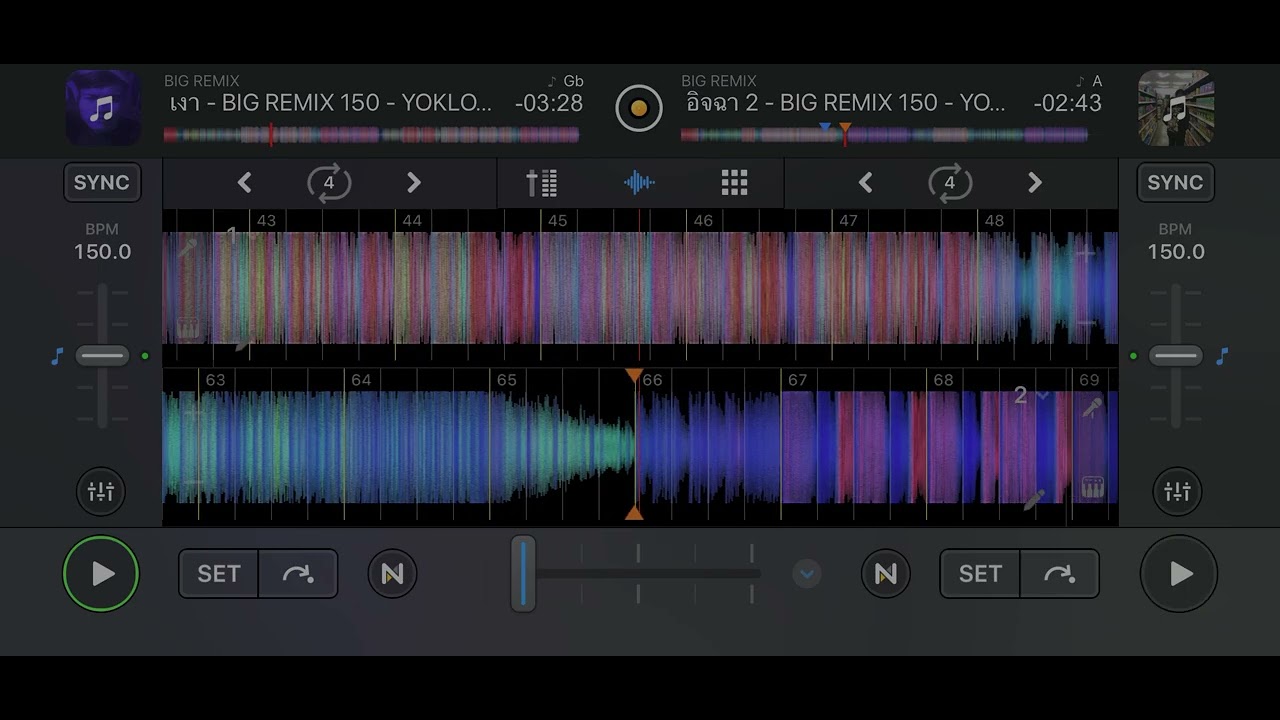1280x720 pixels.
Task: Click the left deck BPM value 150.0
Action: coord(102,252)
